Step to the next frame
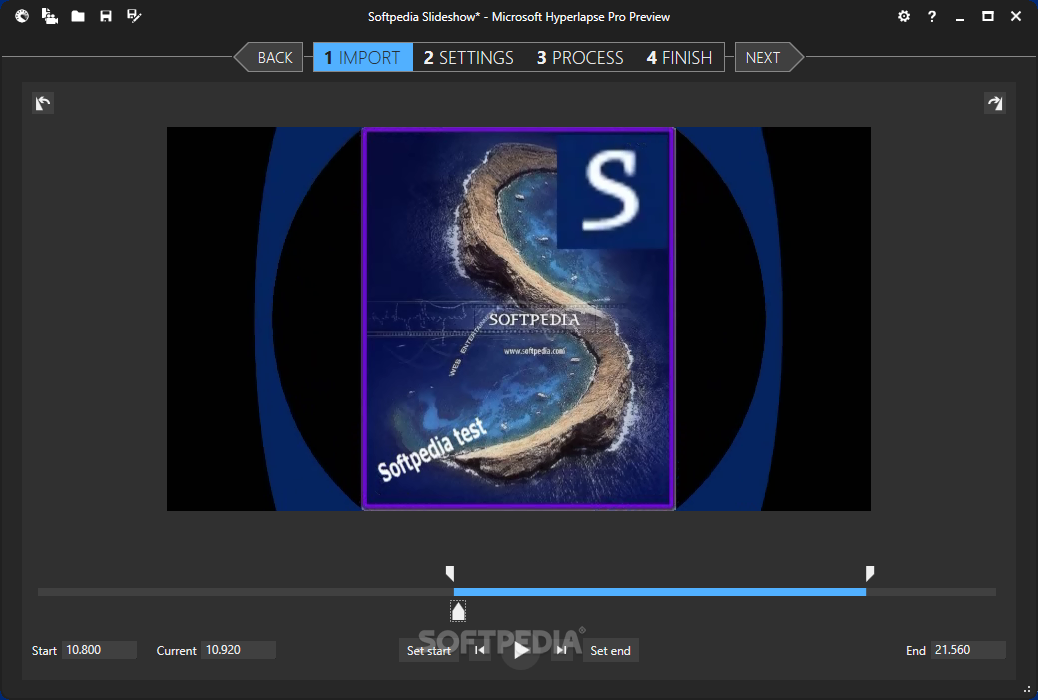This screenshot has height=700, width=1038. (561, 650)
